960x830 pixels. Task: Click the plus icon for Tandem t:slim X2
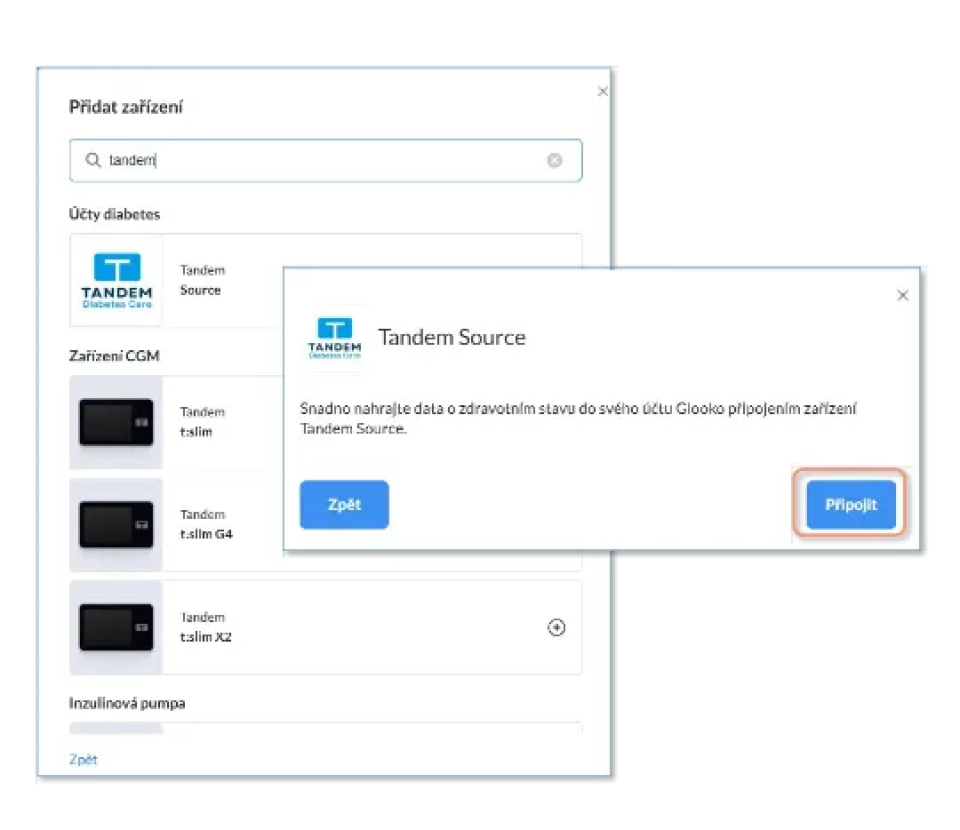click(x=557, y=627)
